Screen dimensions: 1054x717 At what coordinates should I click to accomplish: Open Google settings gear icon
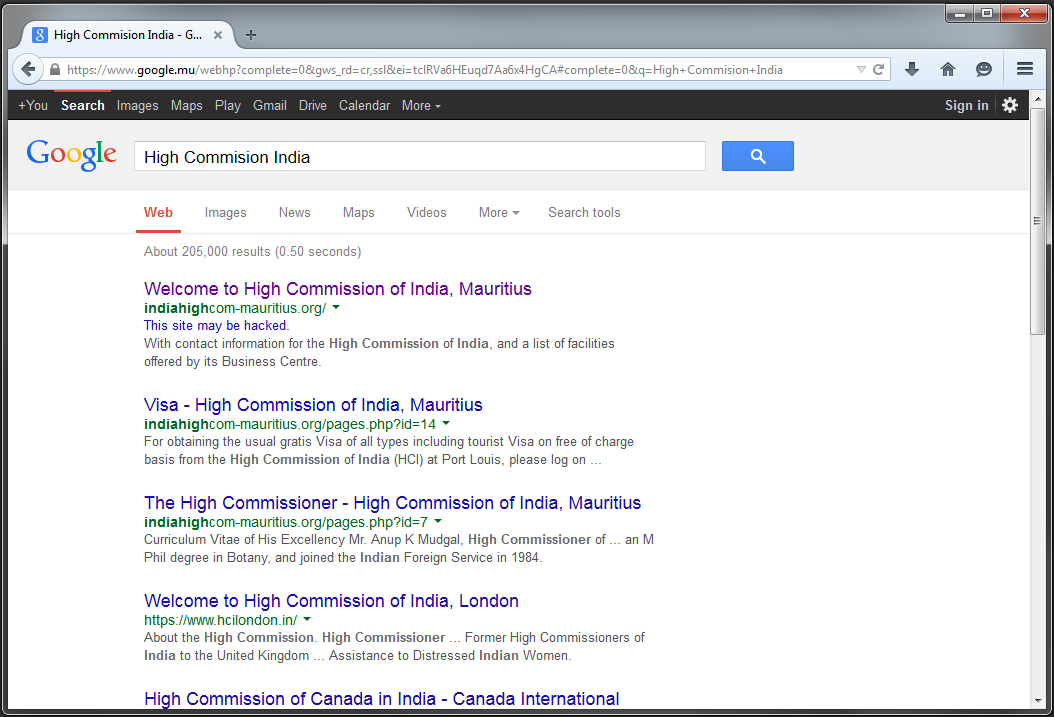coord(1010,105)
